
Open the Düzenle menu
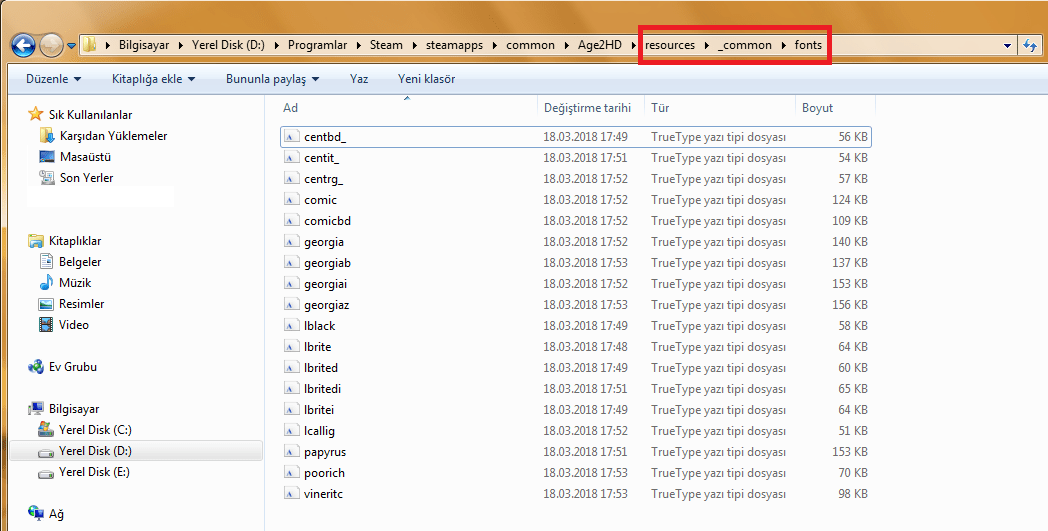53,79
